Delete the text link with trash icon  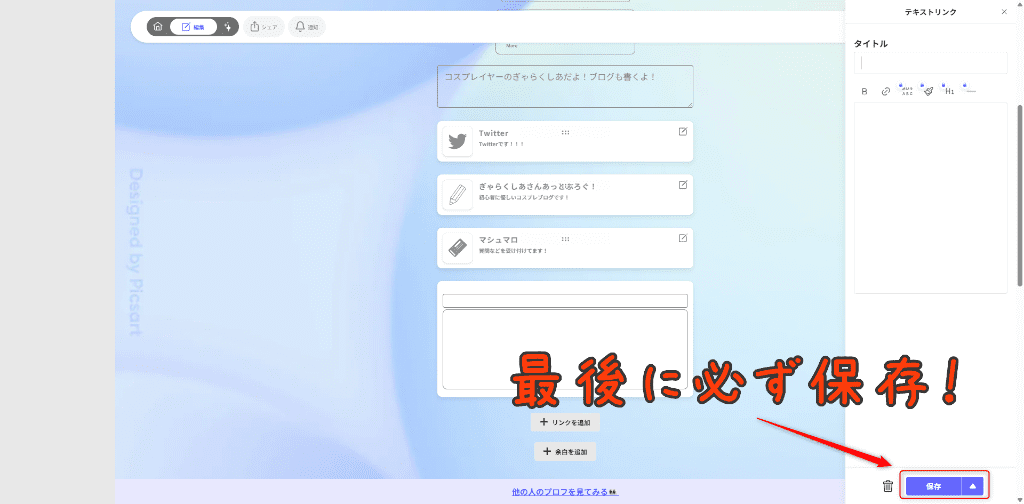888,486
